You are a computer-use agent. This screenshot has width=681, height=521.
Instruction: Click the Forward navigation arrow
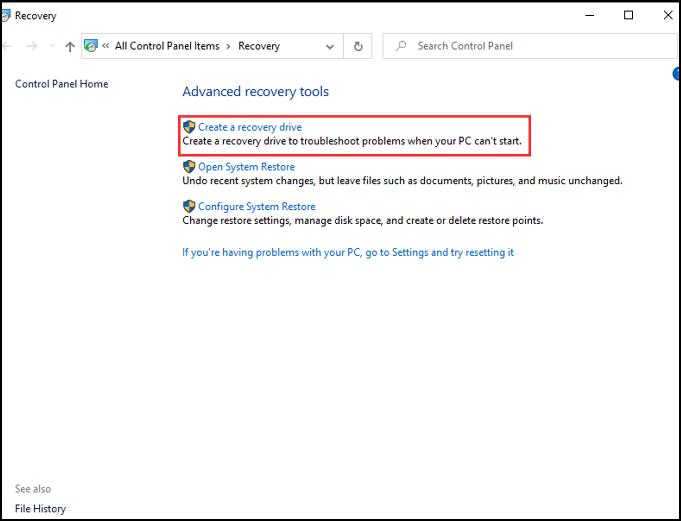pos(32,46)
